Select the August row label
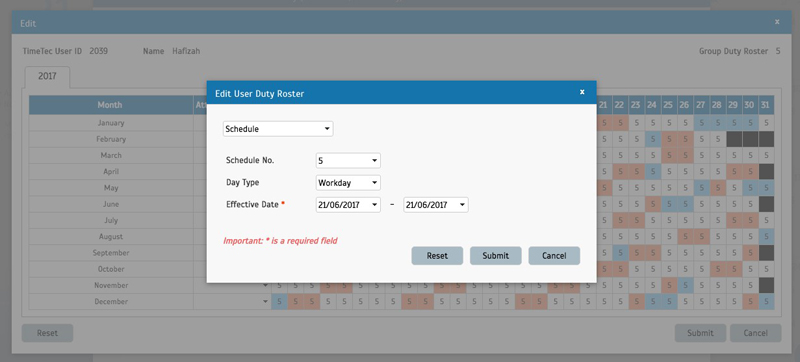 (x=111, y=237)
